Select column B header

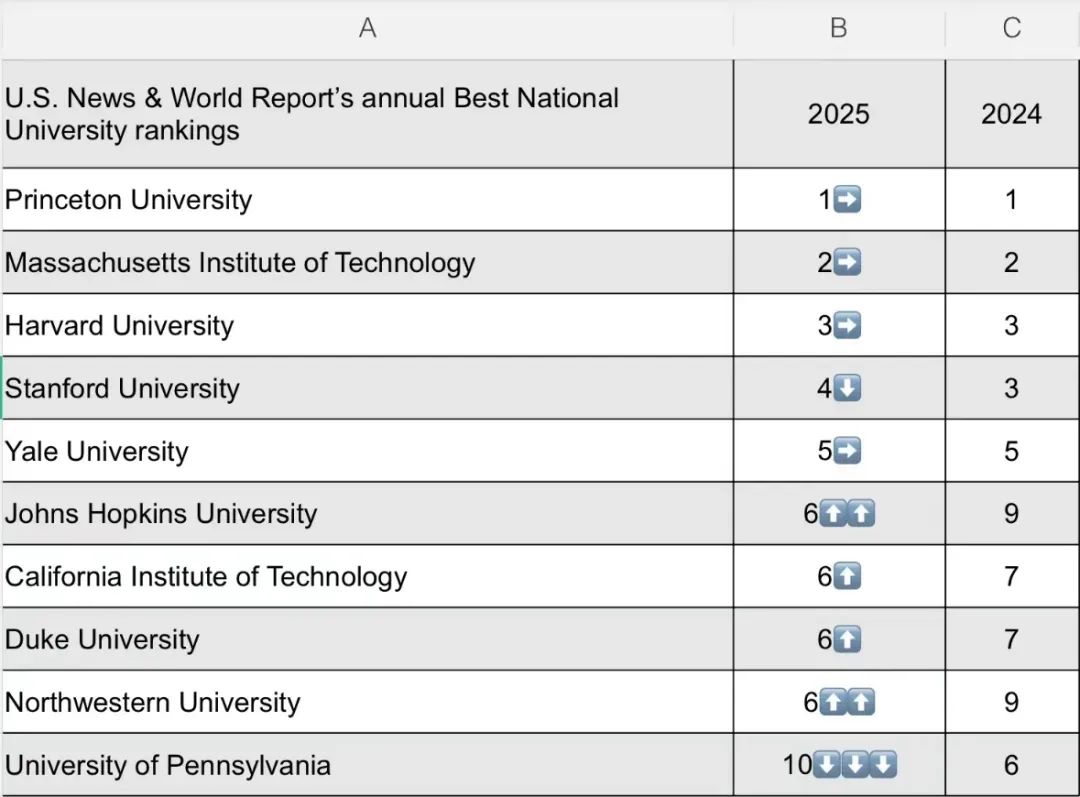(838, 28)
